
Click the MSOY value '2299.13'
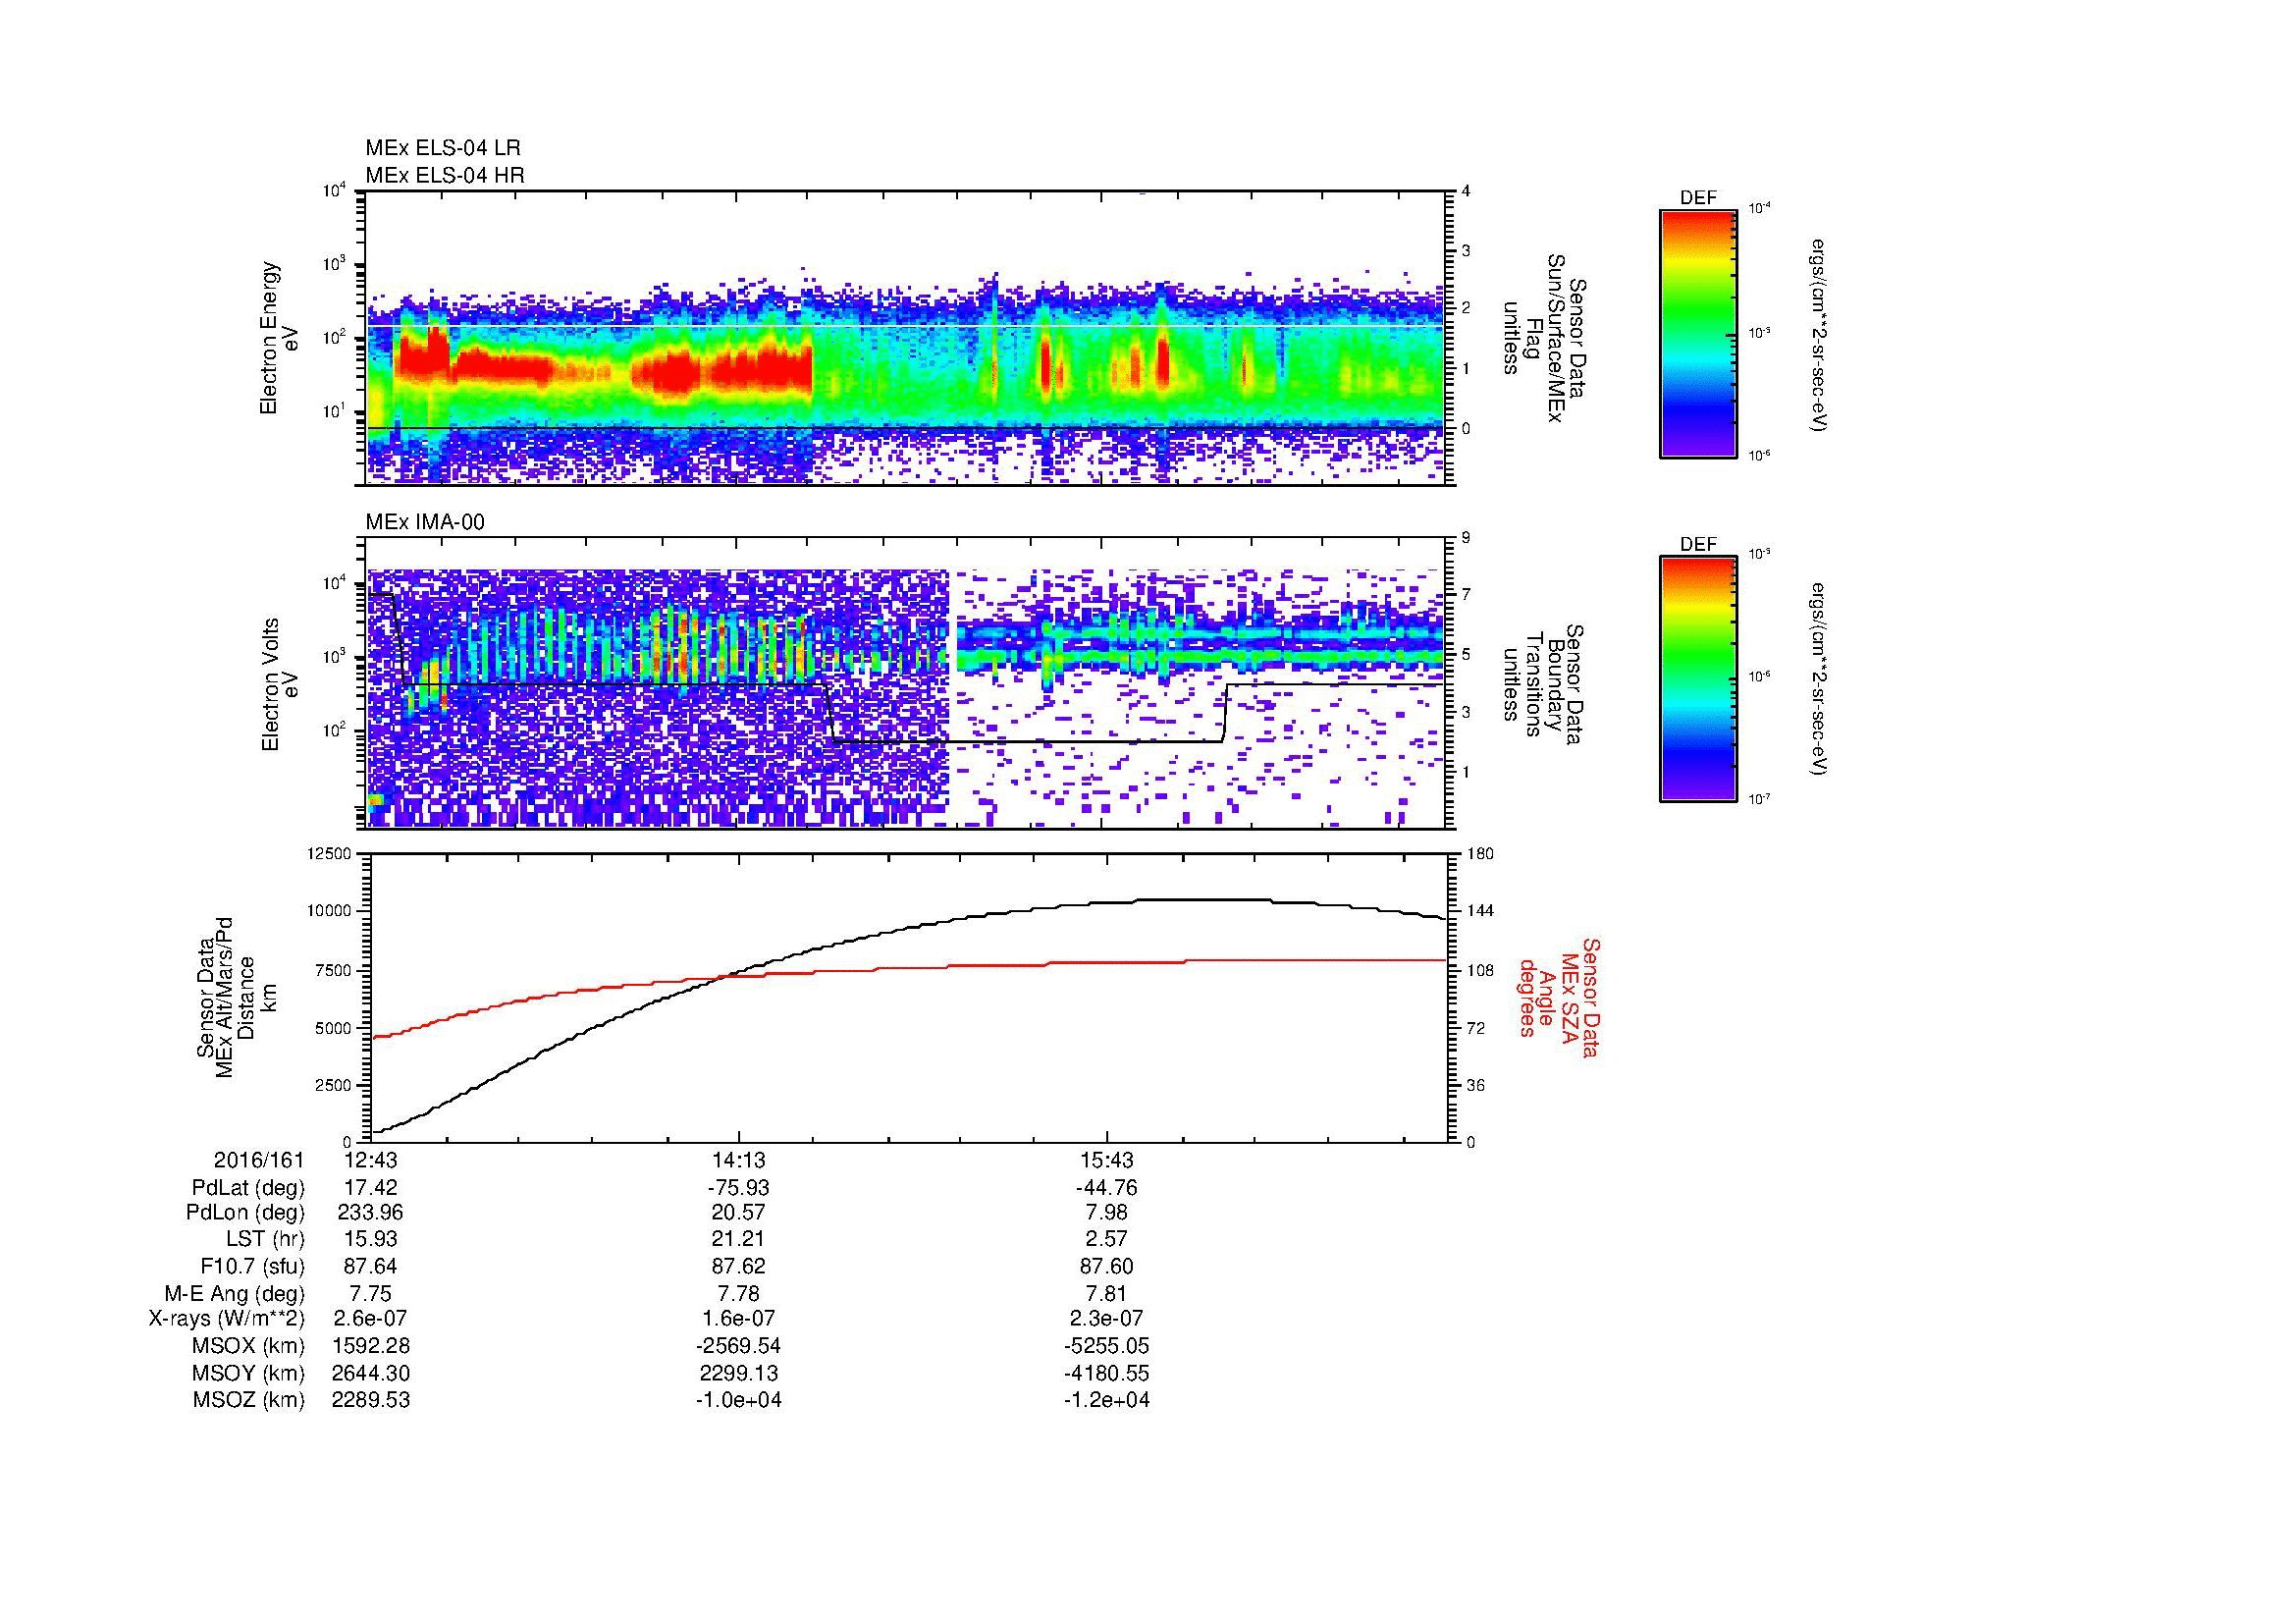(738, 1373)
